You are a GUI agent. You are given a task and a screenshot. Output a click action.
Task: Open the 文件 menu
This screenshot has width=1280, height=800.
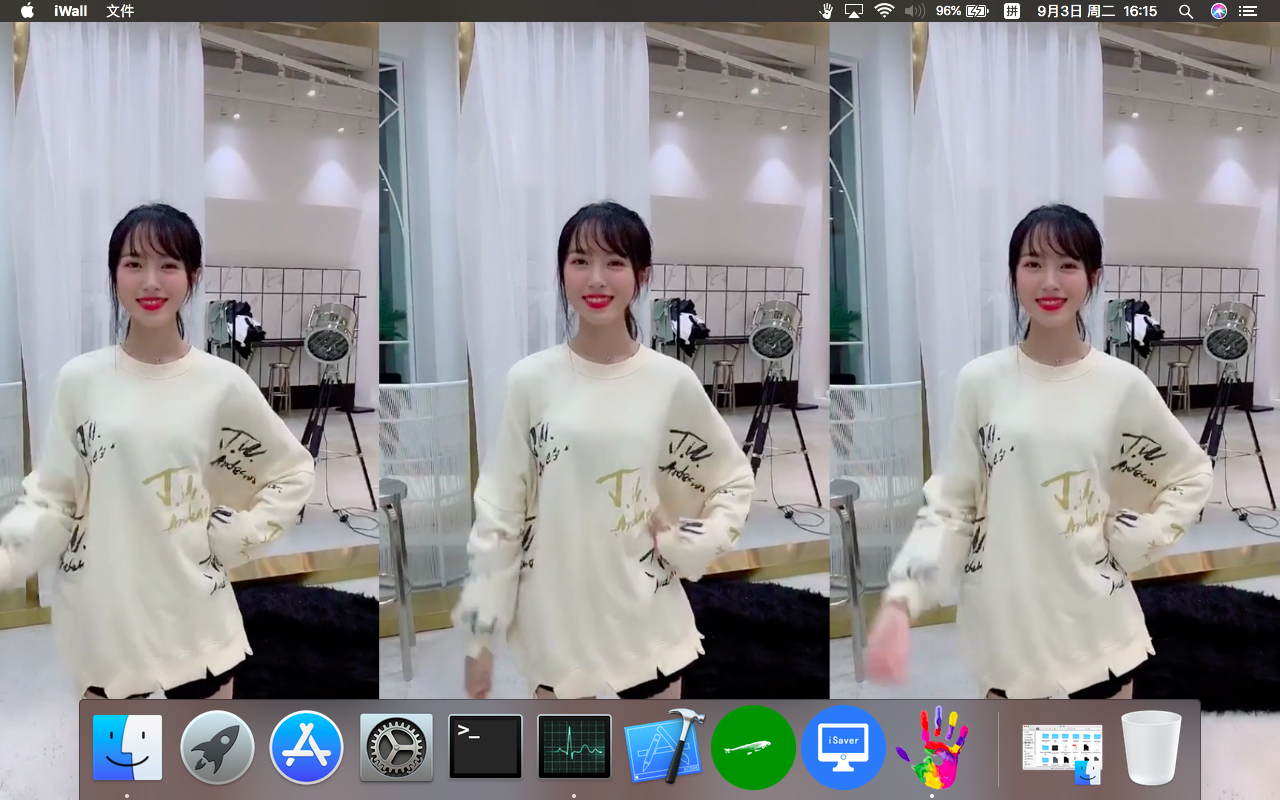120,11
